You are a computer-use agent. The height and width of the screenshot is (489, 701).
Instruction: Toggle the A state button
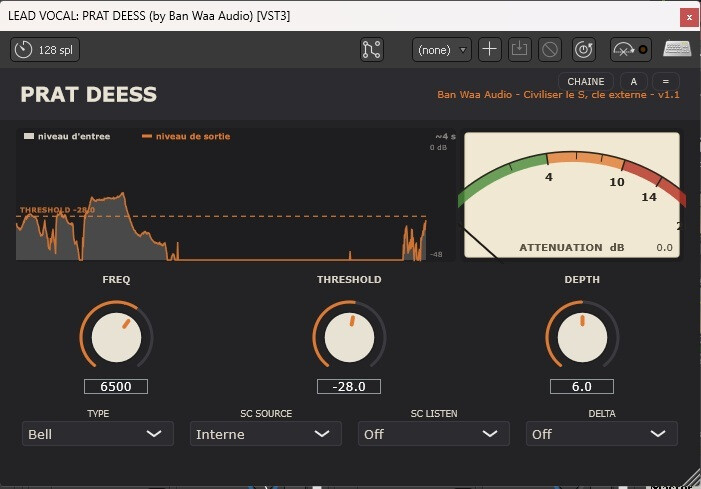point(633,82)
